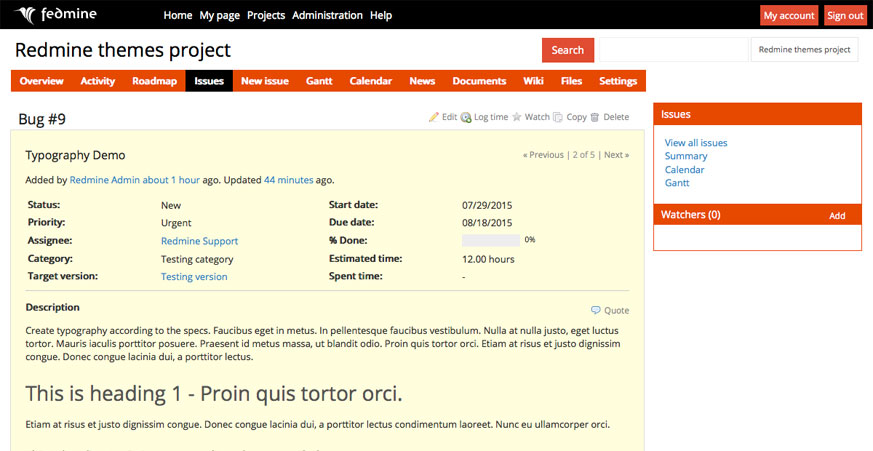Open the Calendar tab
This screenshot has height=451, width=873.
click(x=371, y=81)
